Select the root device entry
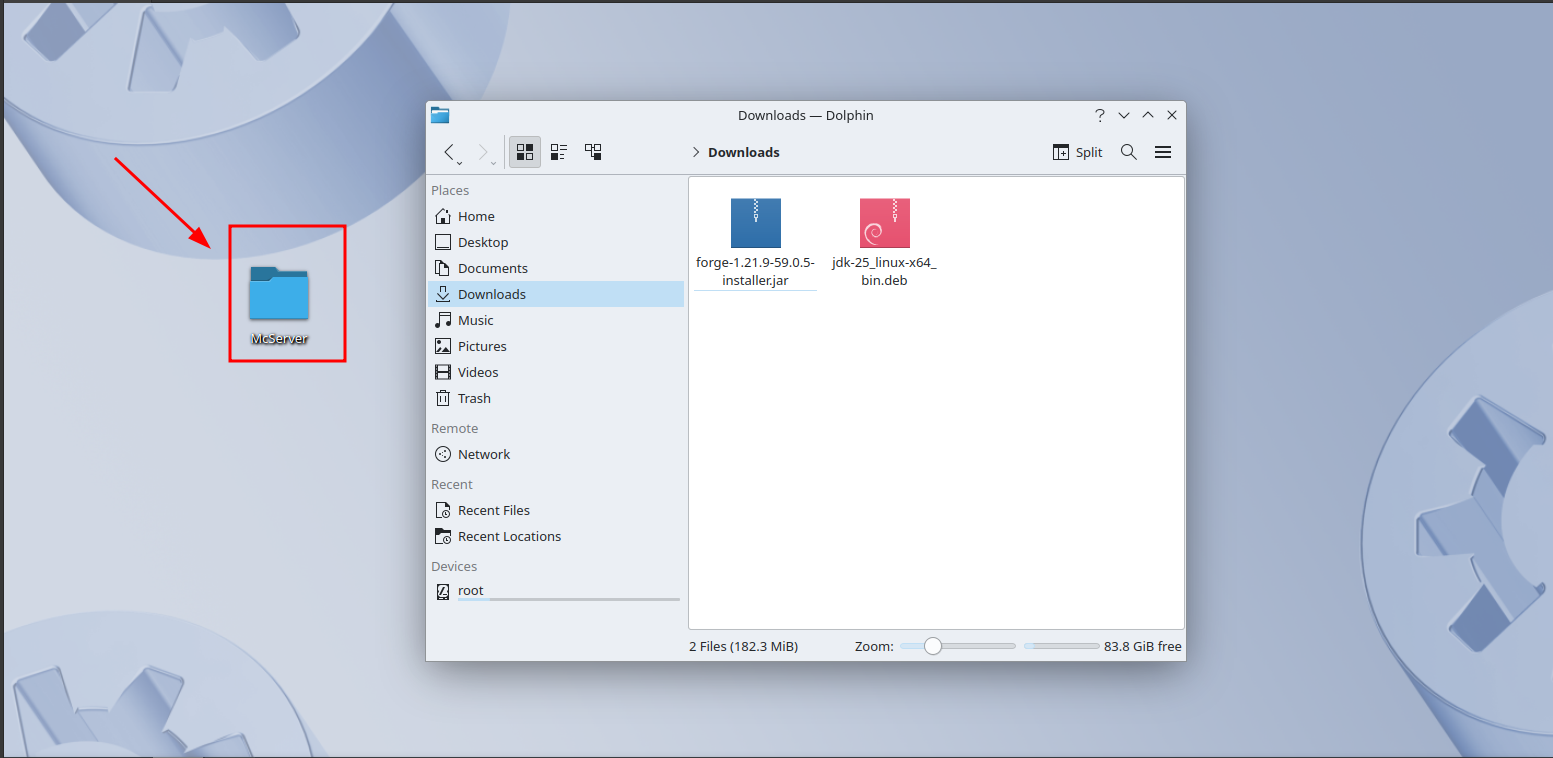The width and height of the screenshot is (1553, 758). [x=470, y=591]
